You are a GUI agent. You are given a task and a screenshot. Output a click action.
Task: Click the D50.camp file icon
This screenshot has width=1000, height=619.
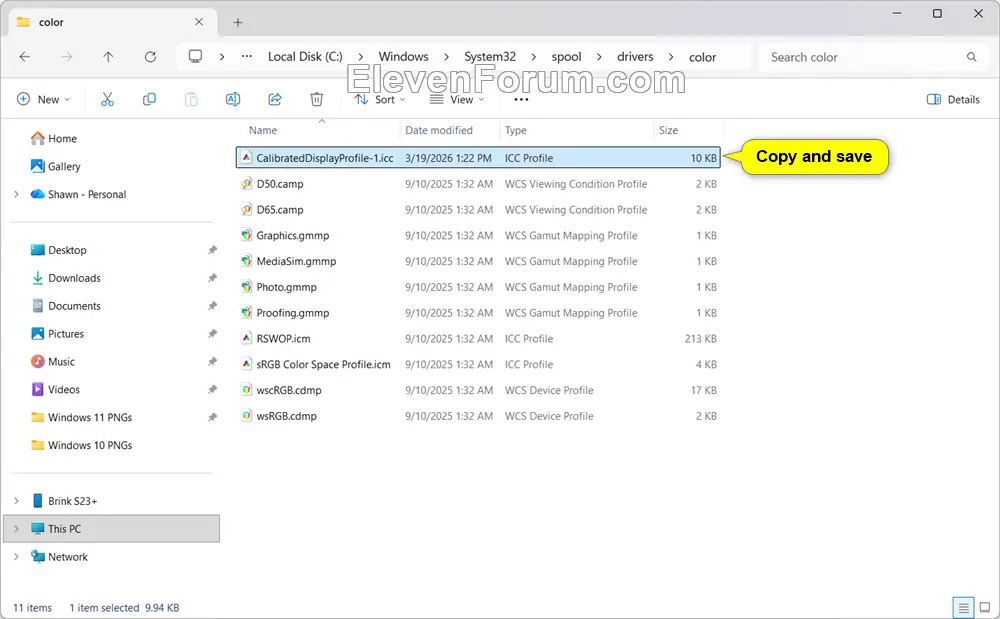tap(246, 184)
